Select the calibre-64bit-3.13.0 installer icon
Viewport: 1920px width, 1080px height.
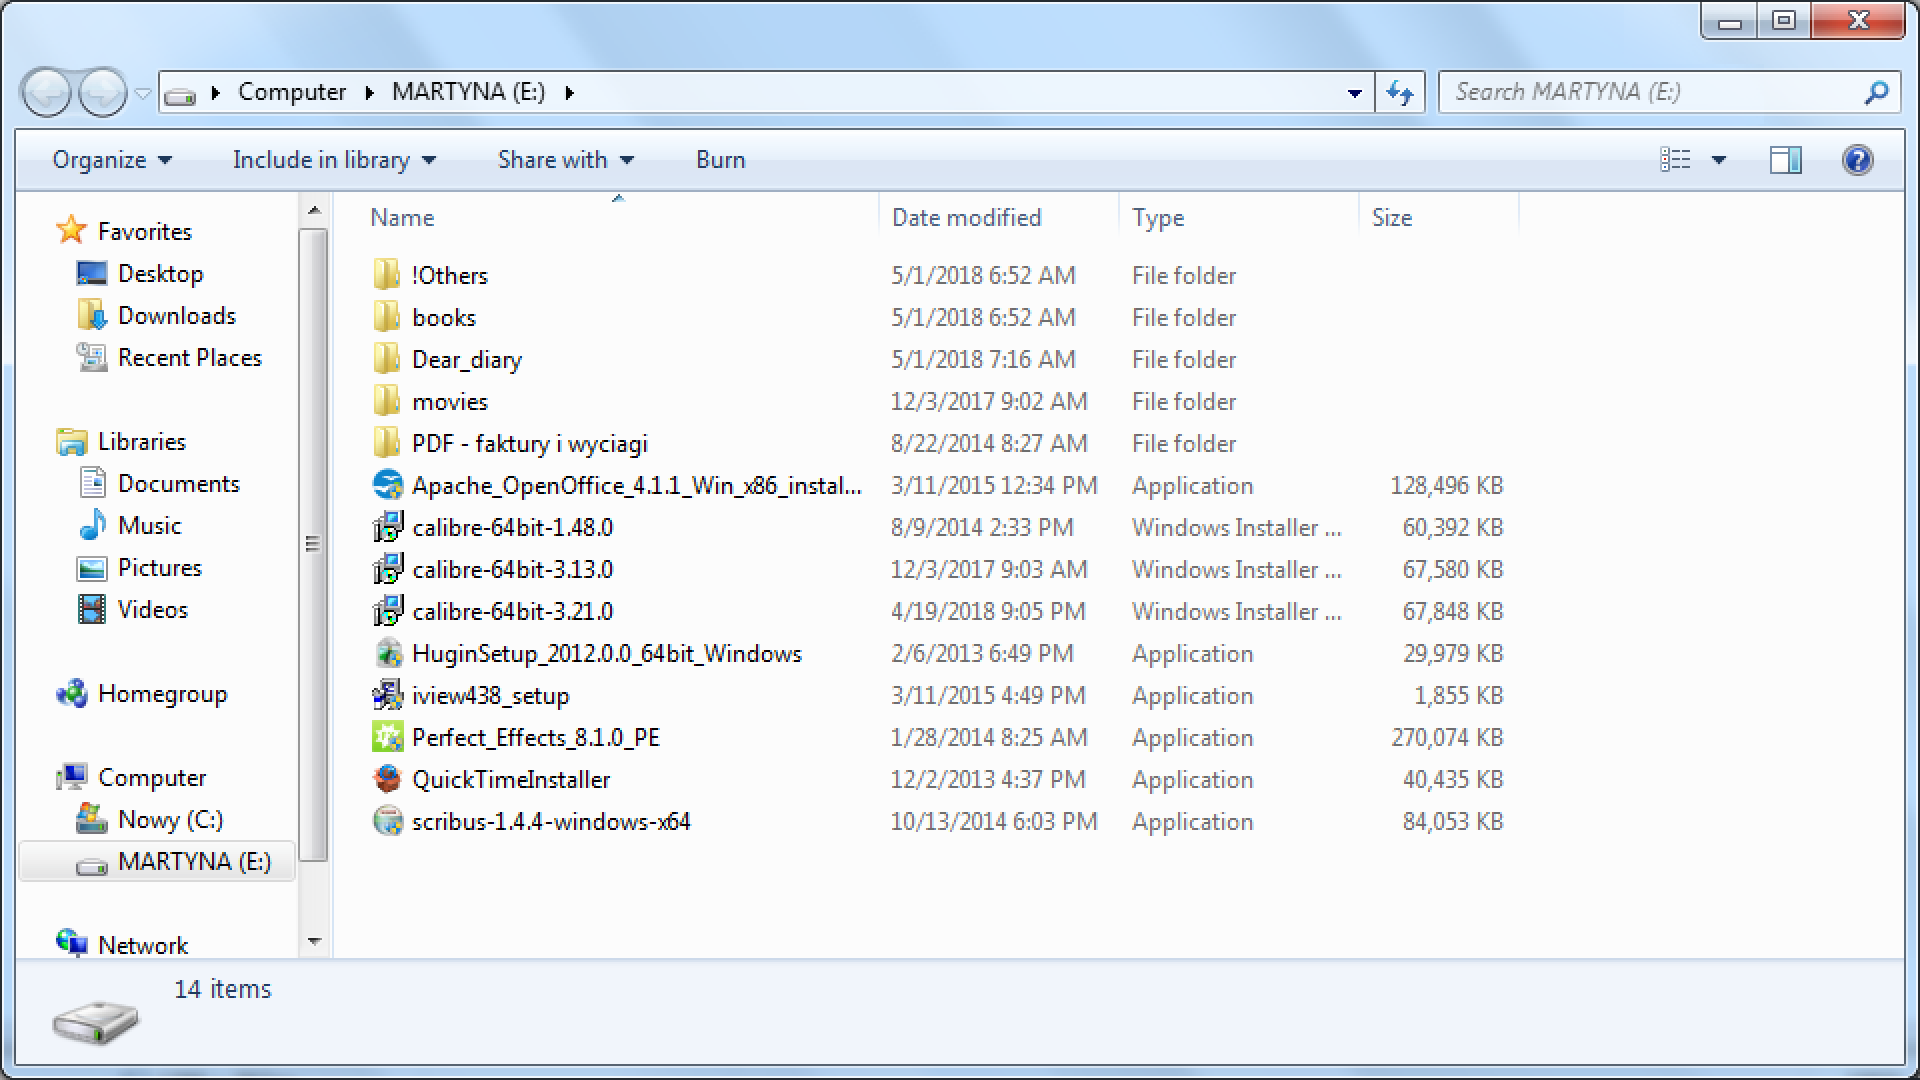tap(387, 569)
